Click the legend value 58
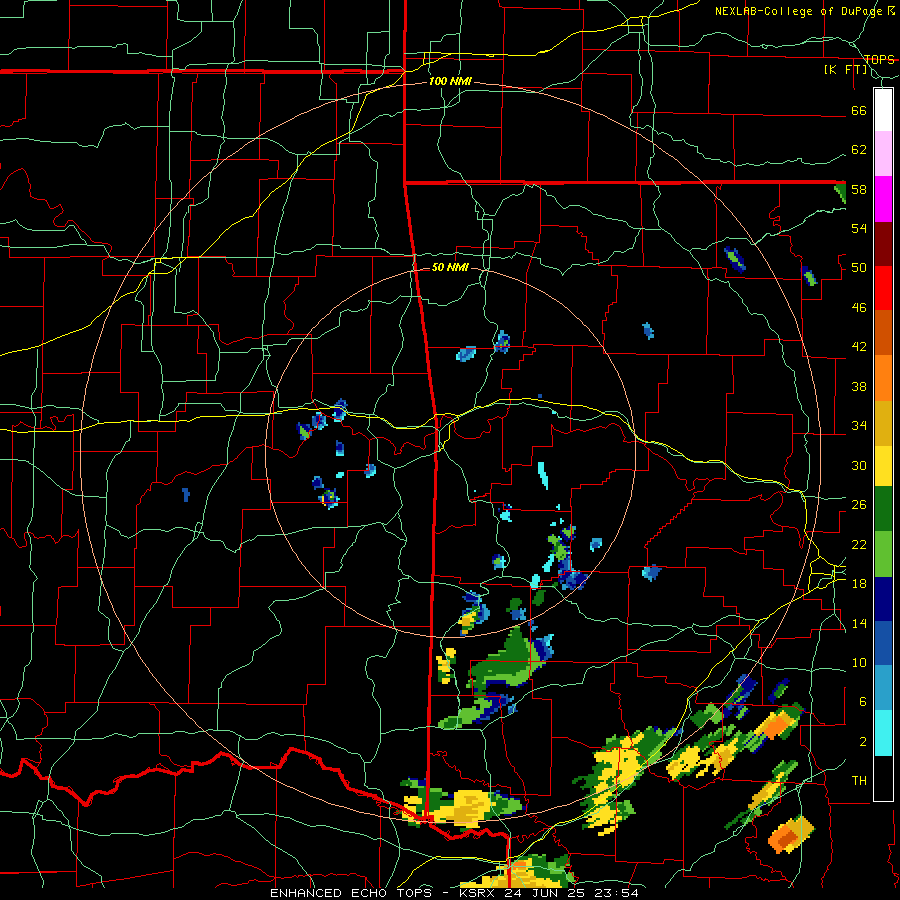 point(859,189)
